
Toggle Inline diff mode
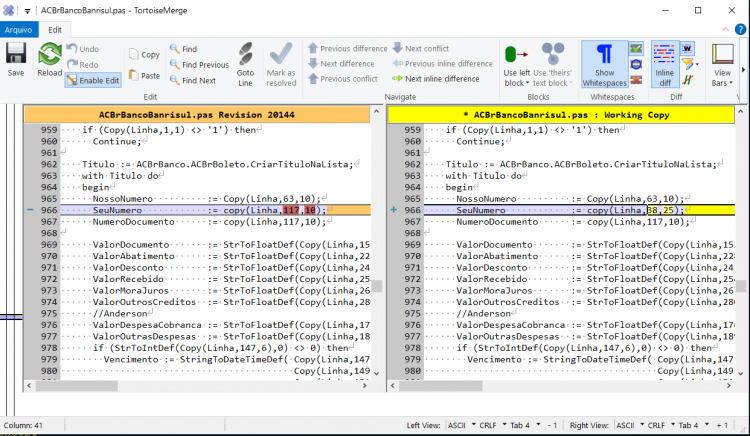point(664,65)
